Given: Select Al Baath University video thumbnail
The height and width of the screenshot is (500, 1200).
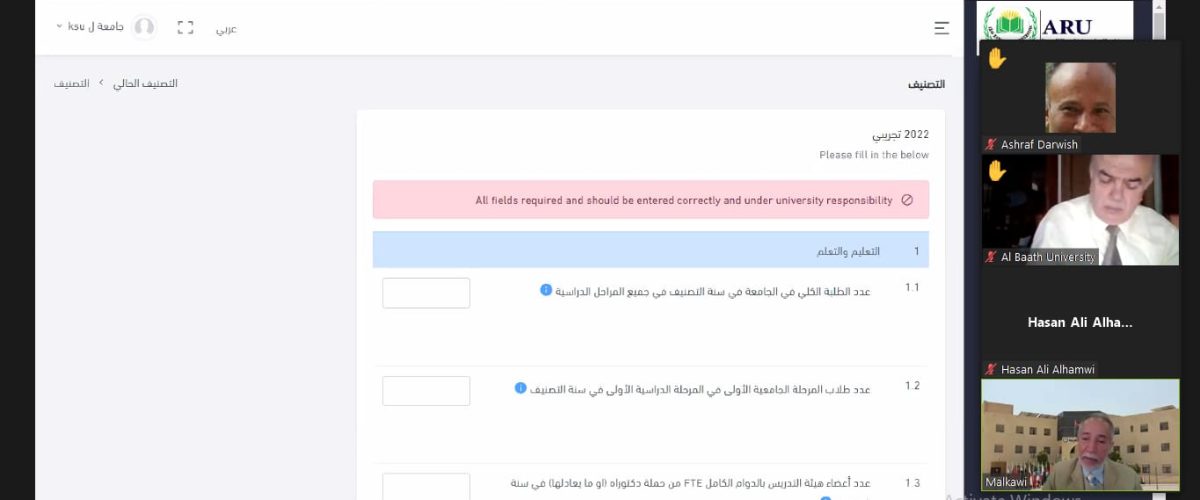Looking at the screenshot, I should [x=1080, y=208].
